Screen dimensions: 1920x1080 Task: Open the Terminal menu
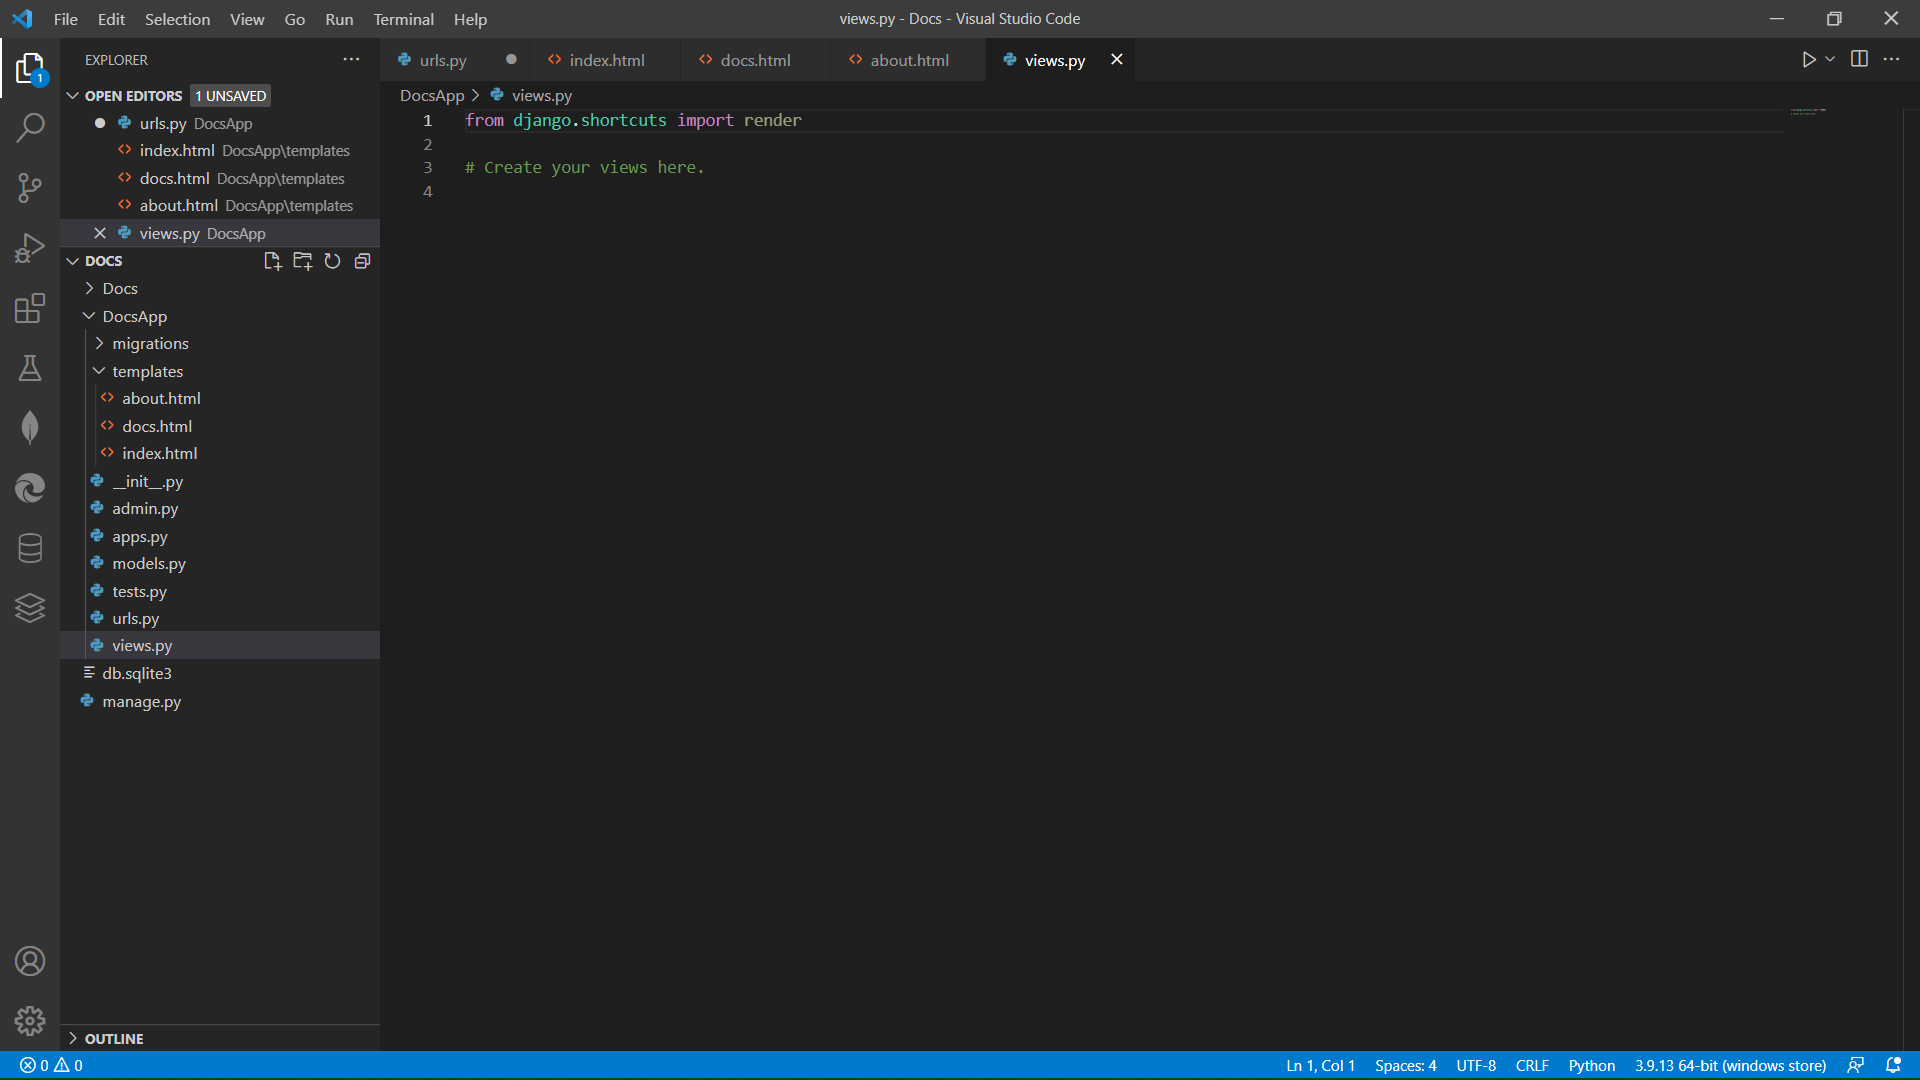click(403, 19)
